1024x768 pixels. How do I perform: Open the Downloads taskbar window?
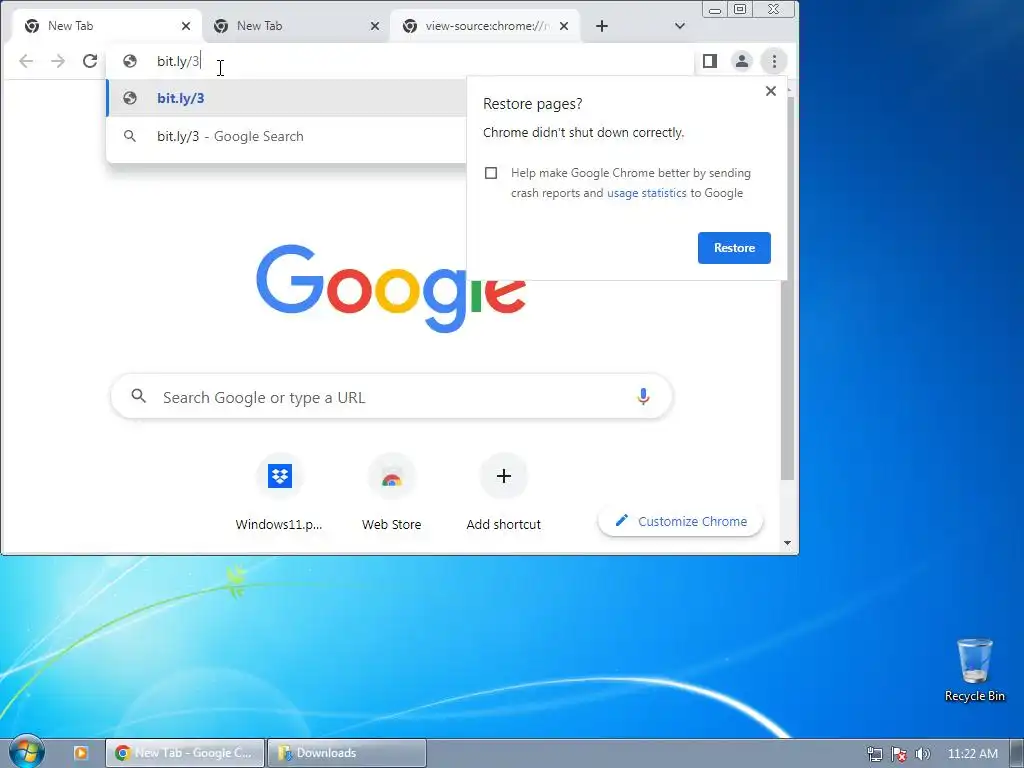[346, 753]
